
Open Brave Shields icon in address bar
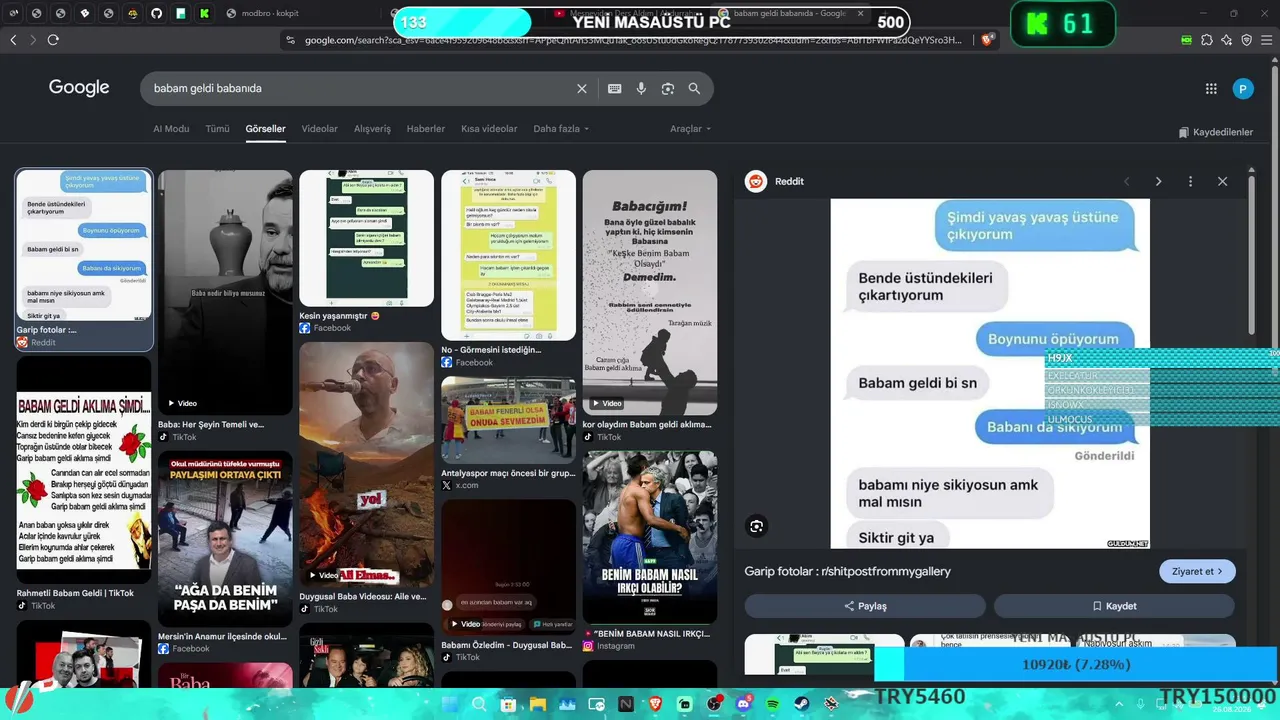pyautogui.click(x=987, y=40)
